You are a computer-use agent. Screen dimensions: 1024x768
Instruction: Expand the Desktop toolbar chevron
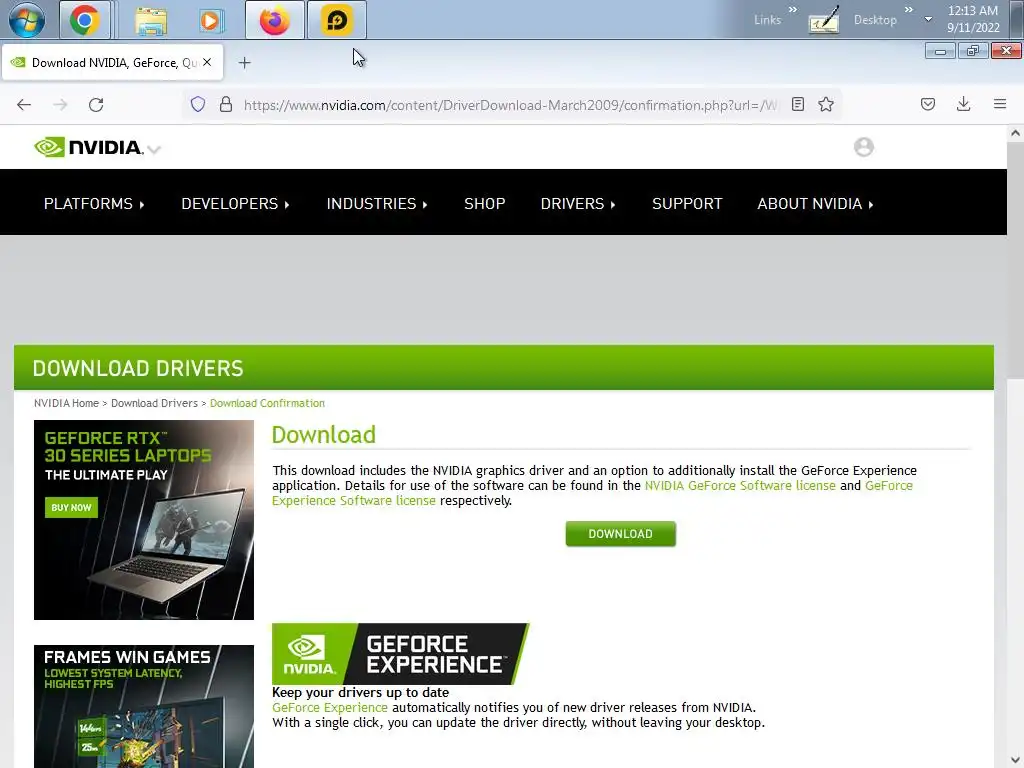click(x=908, y=10)
